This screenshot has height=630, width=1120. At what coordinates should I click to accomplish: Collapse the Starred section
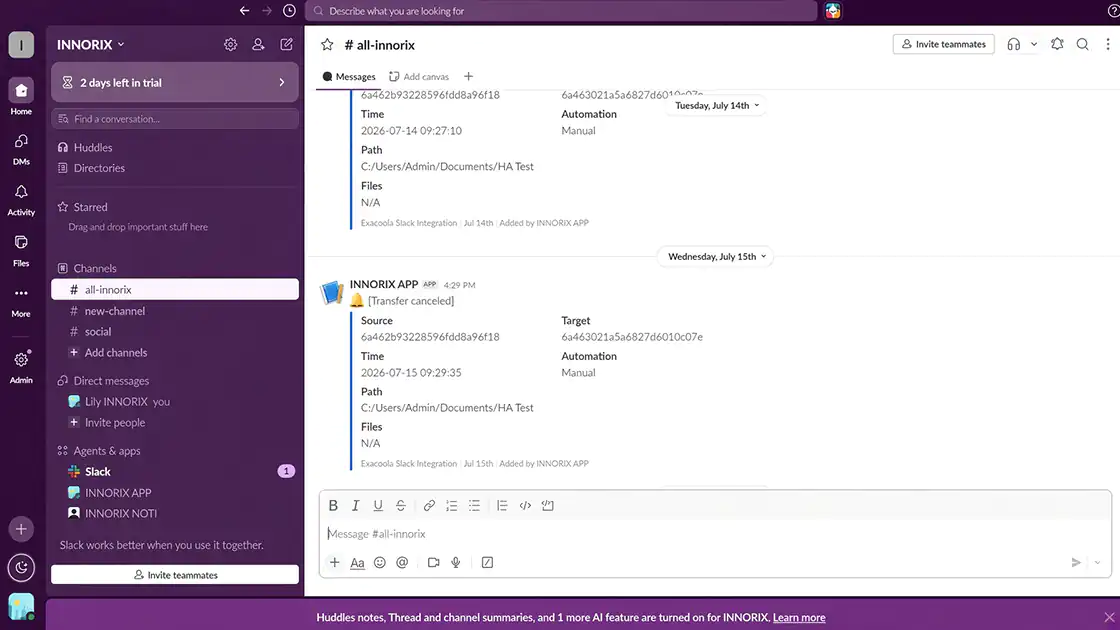pyautogui.click(x=90, y=207)
